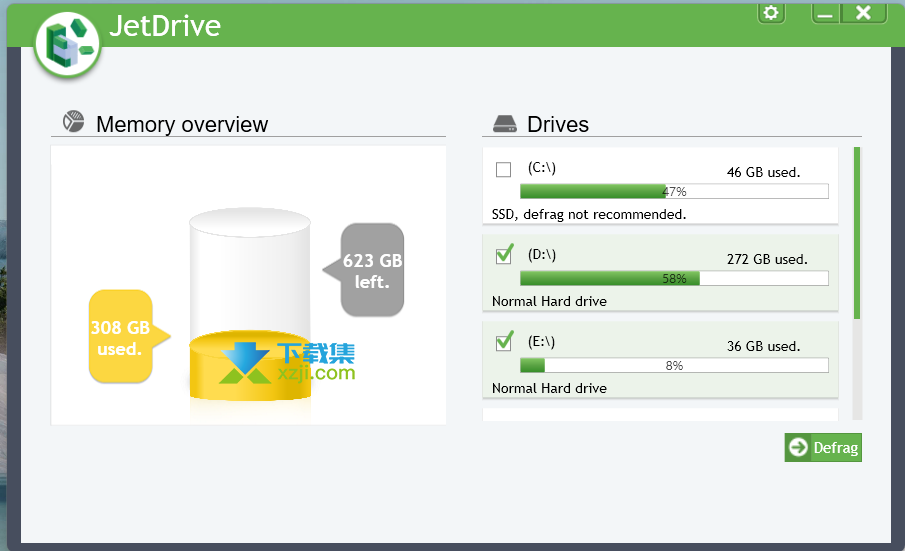Uncheck the E:\ drive checkbox
The image size is (905, 551).
[x=504, y=343]
